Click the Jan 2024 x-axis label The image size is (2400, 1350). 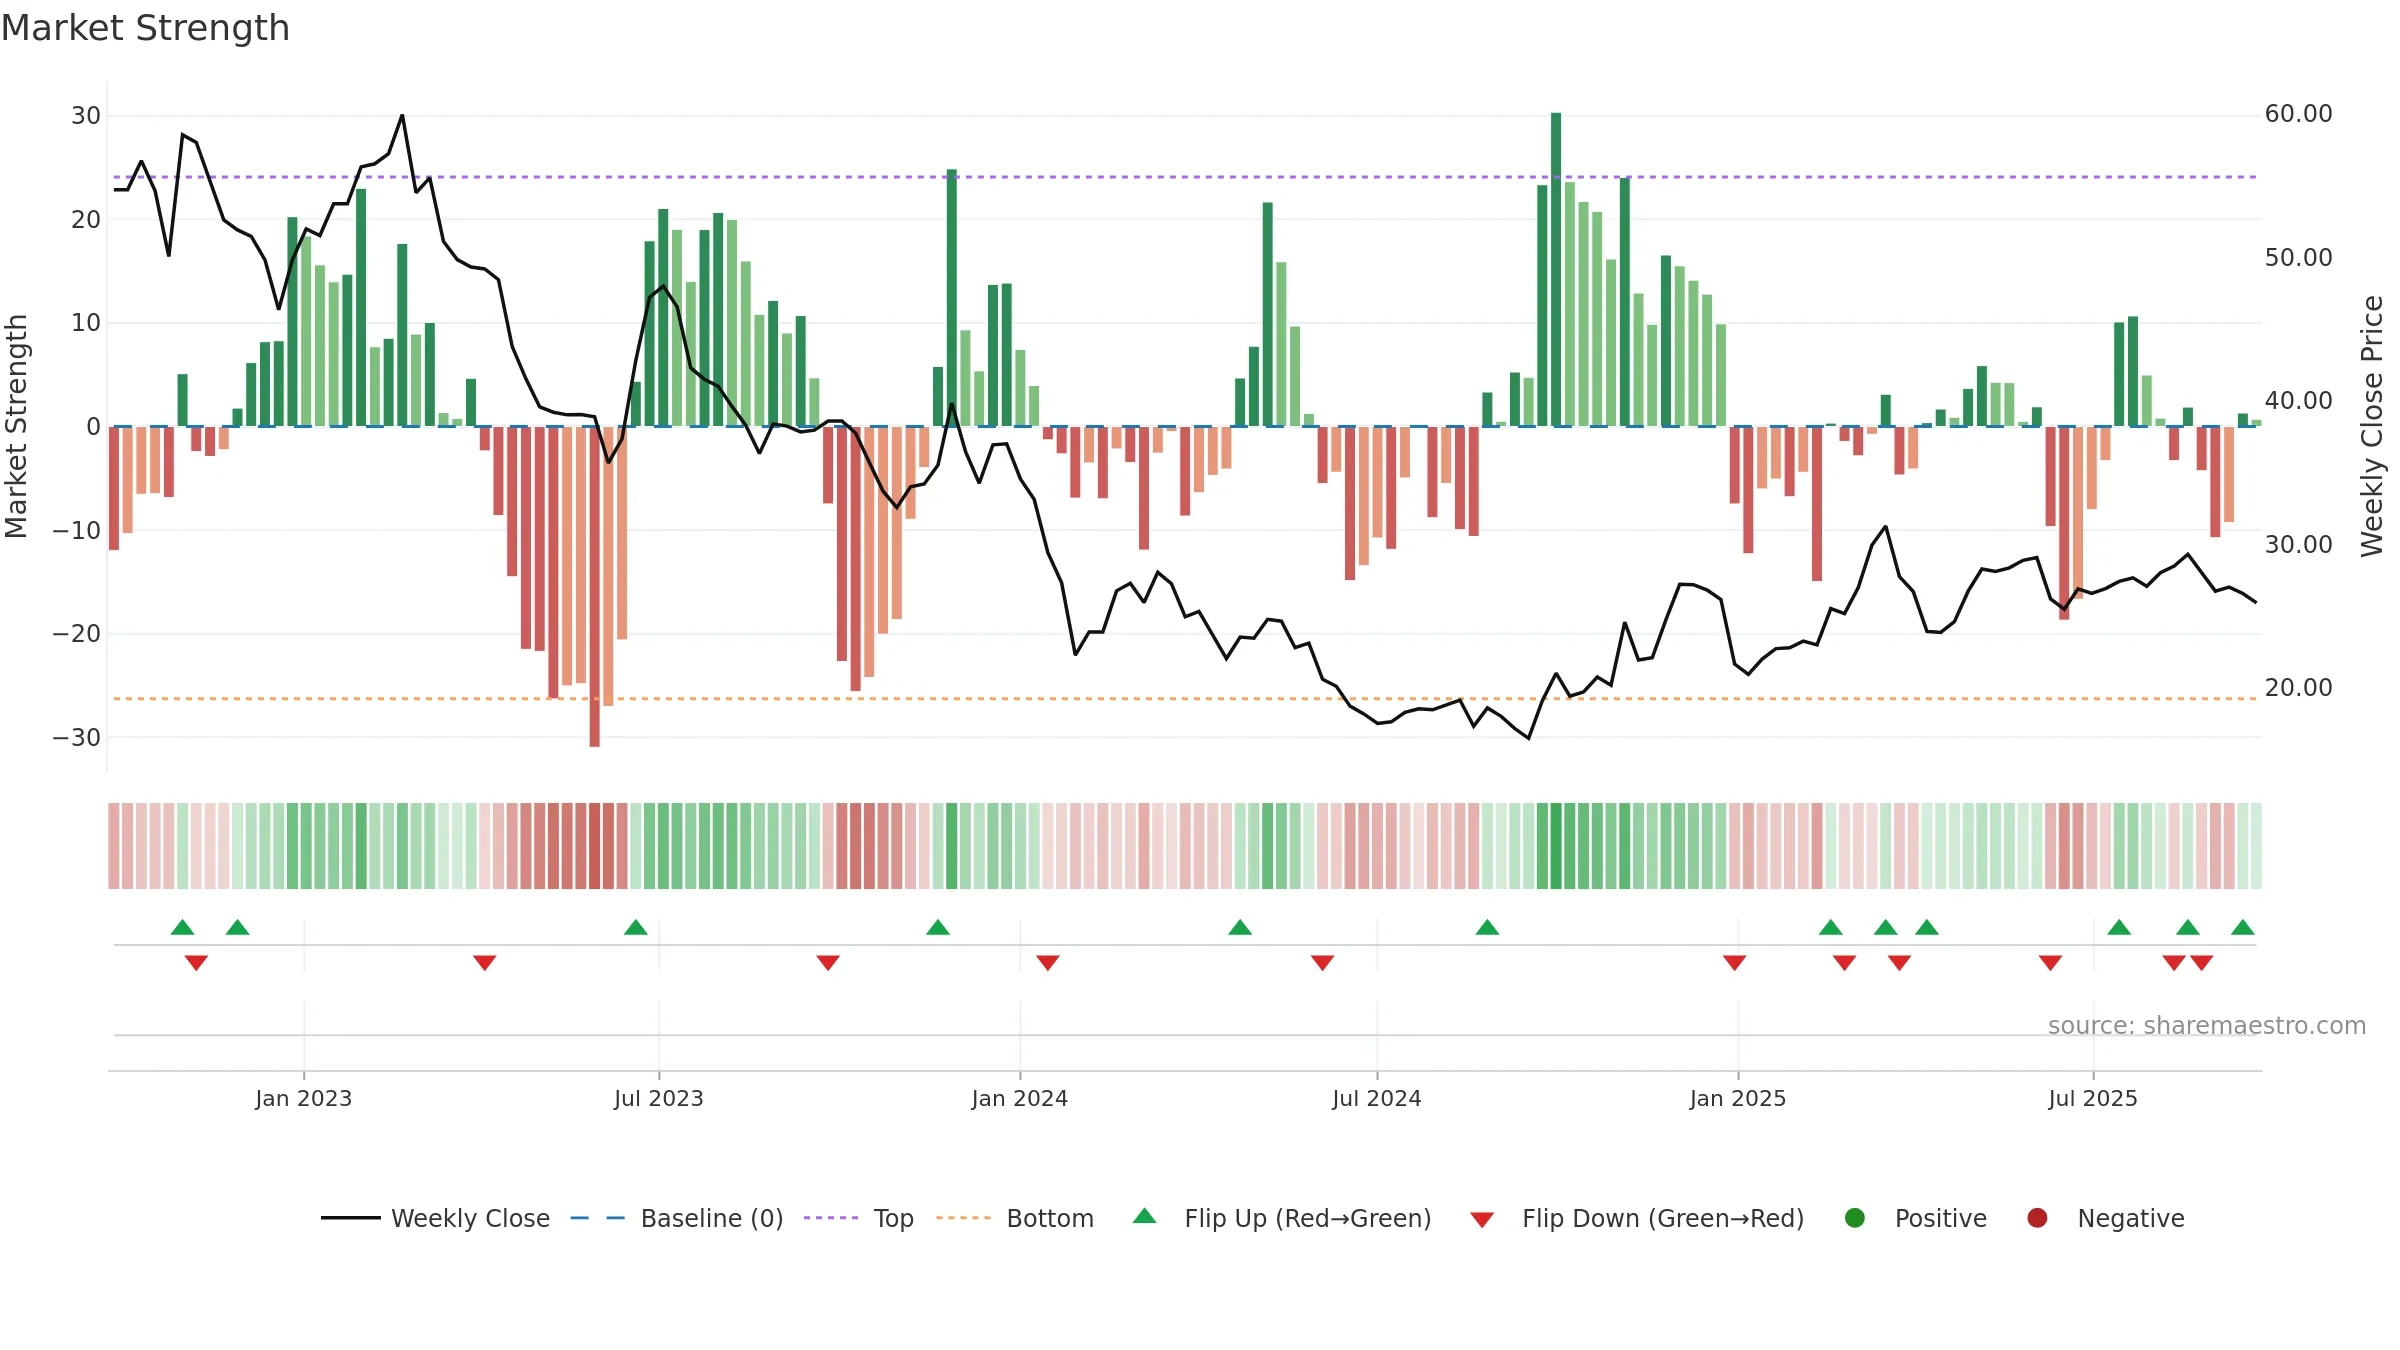(x=1020, y=1098)
